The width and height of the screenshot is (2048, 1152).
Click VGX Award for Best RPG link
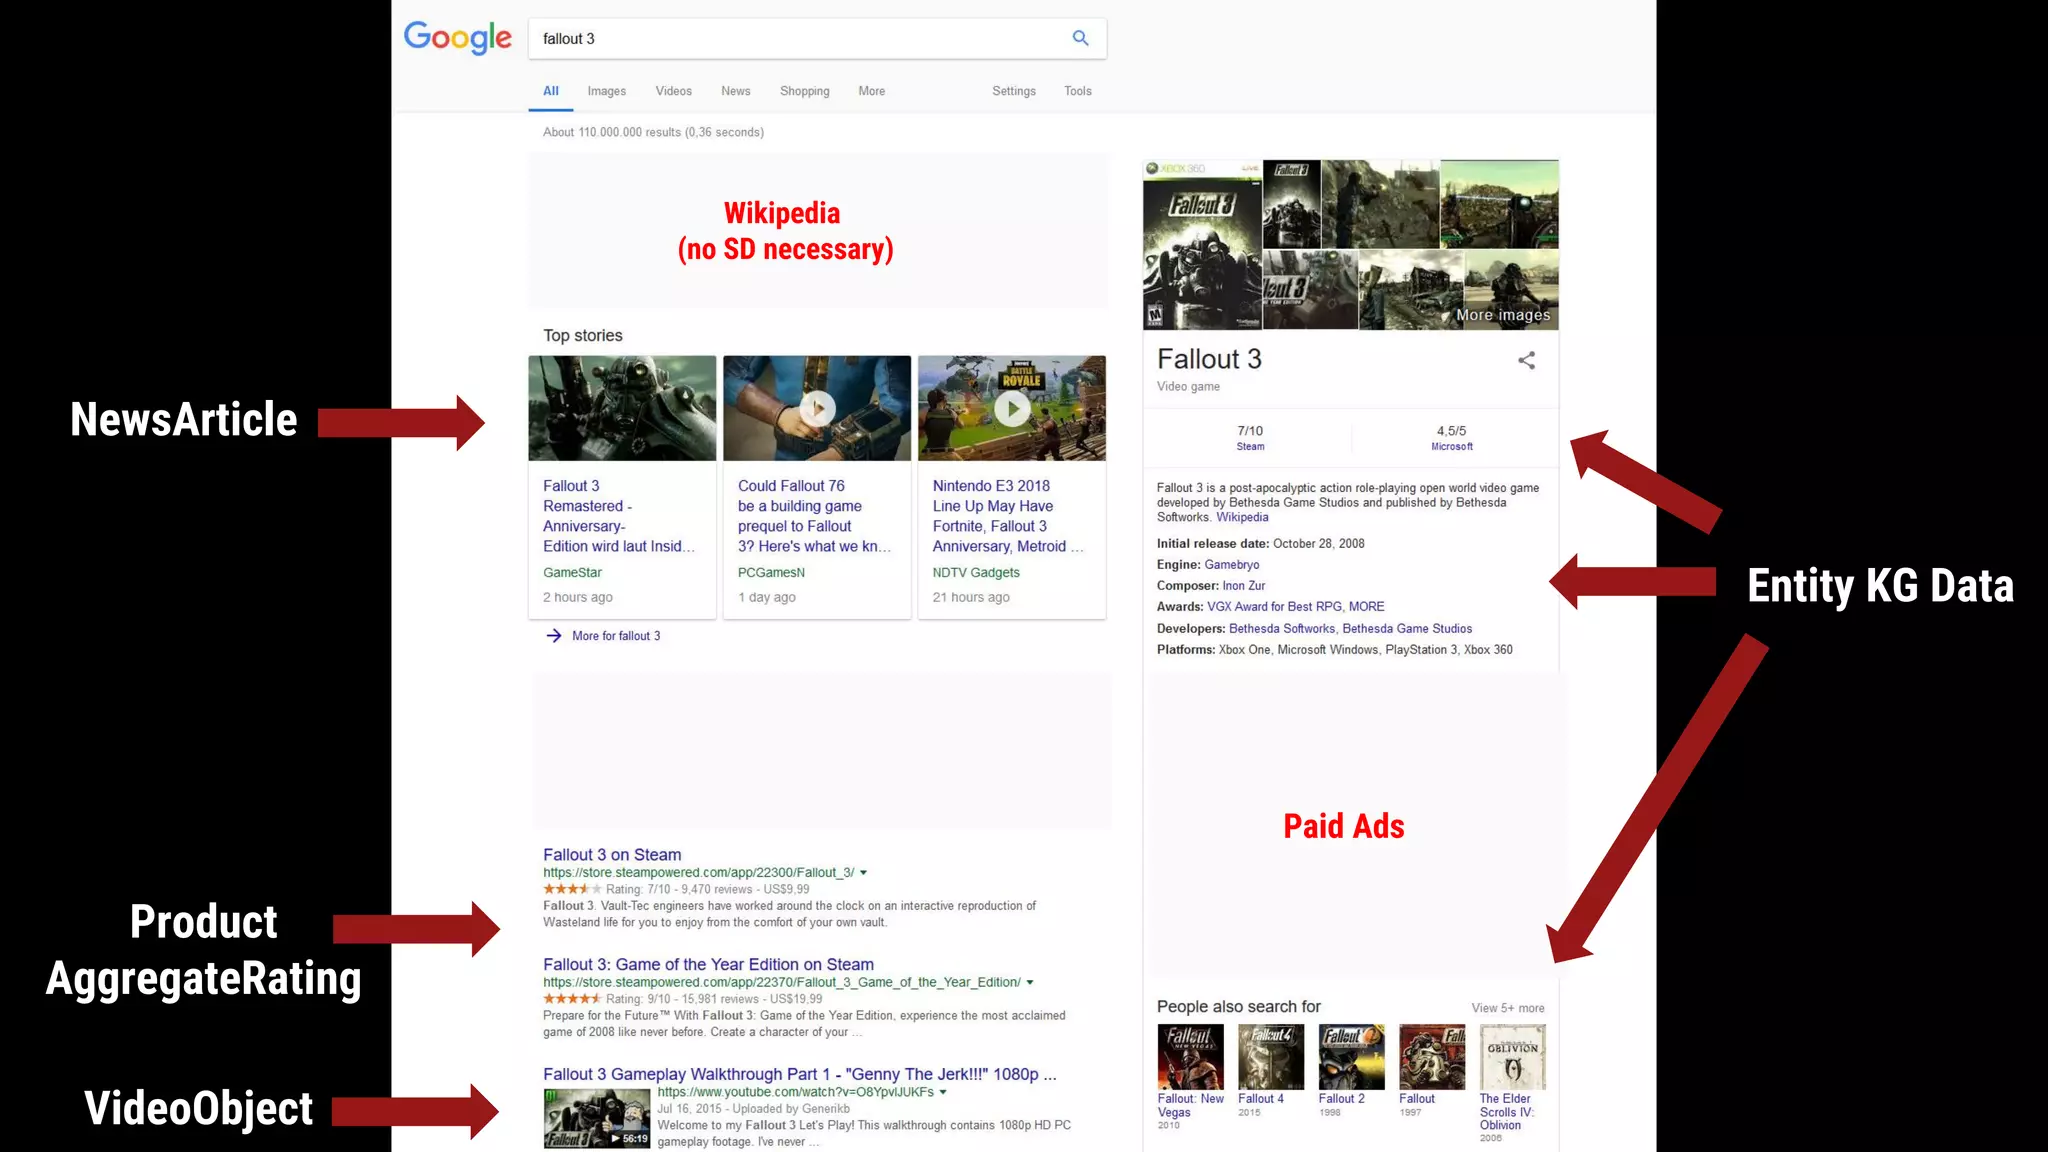pyautogui.click(x=1274, y=607)
